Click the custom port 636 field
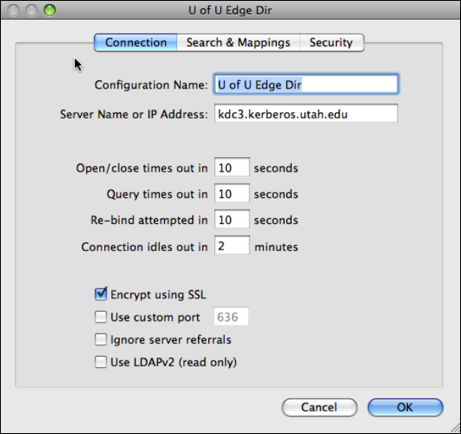The height and width of the screenshot is (434, 461). pos(231,316)
